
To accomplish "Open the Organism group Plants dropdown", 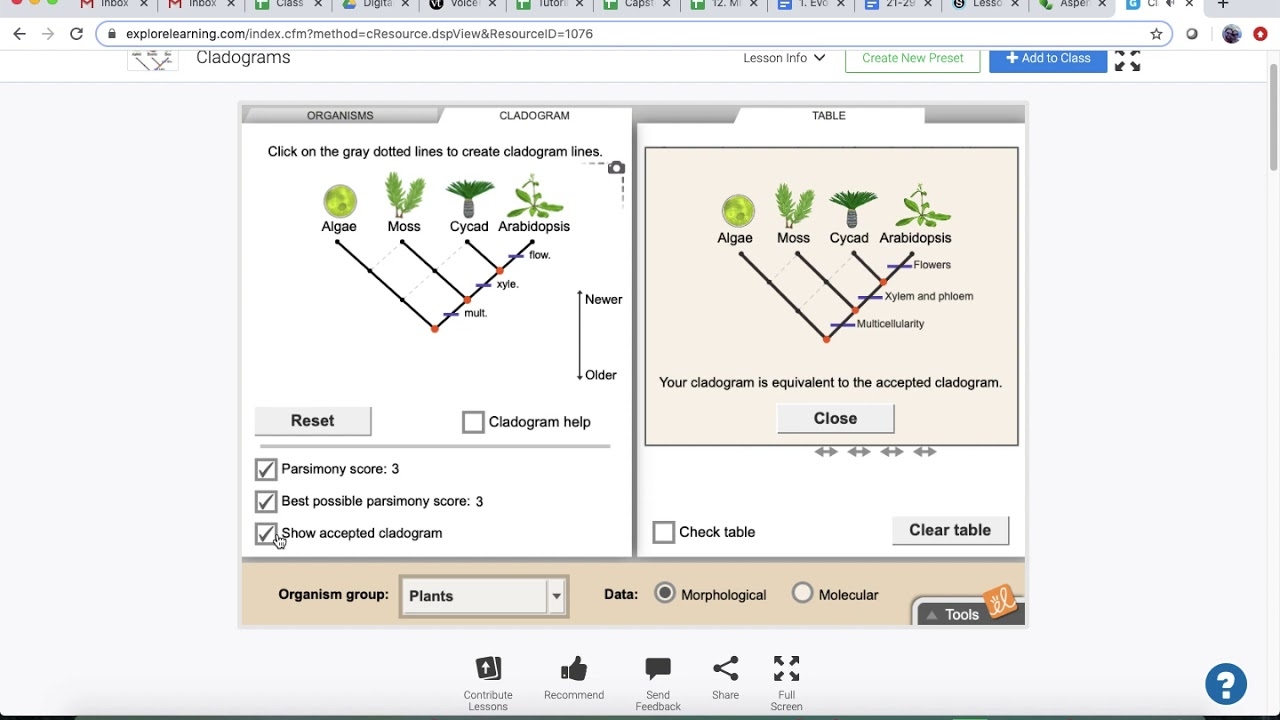I will [556, 596].
